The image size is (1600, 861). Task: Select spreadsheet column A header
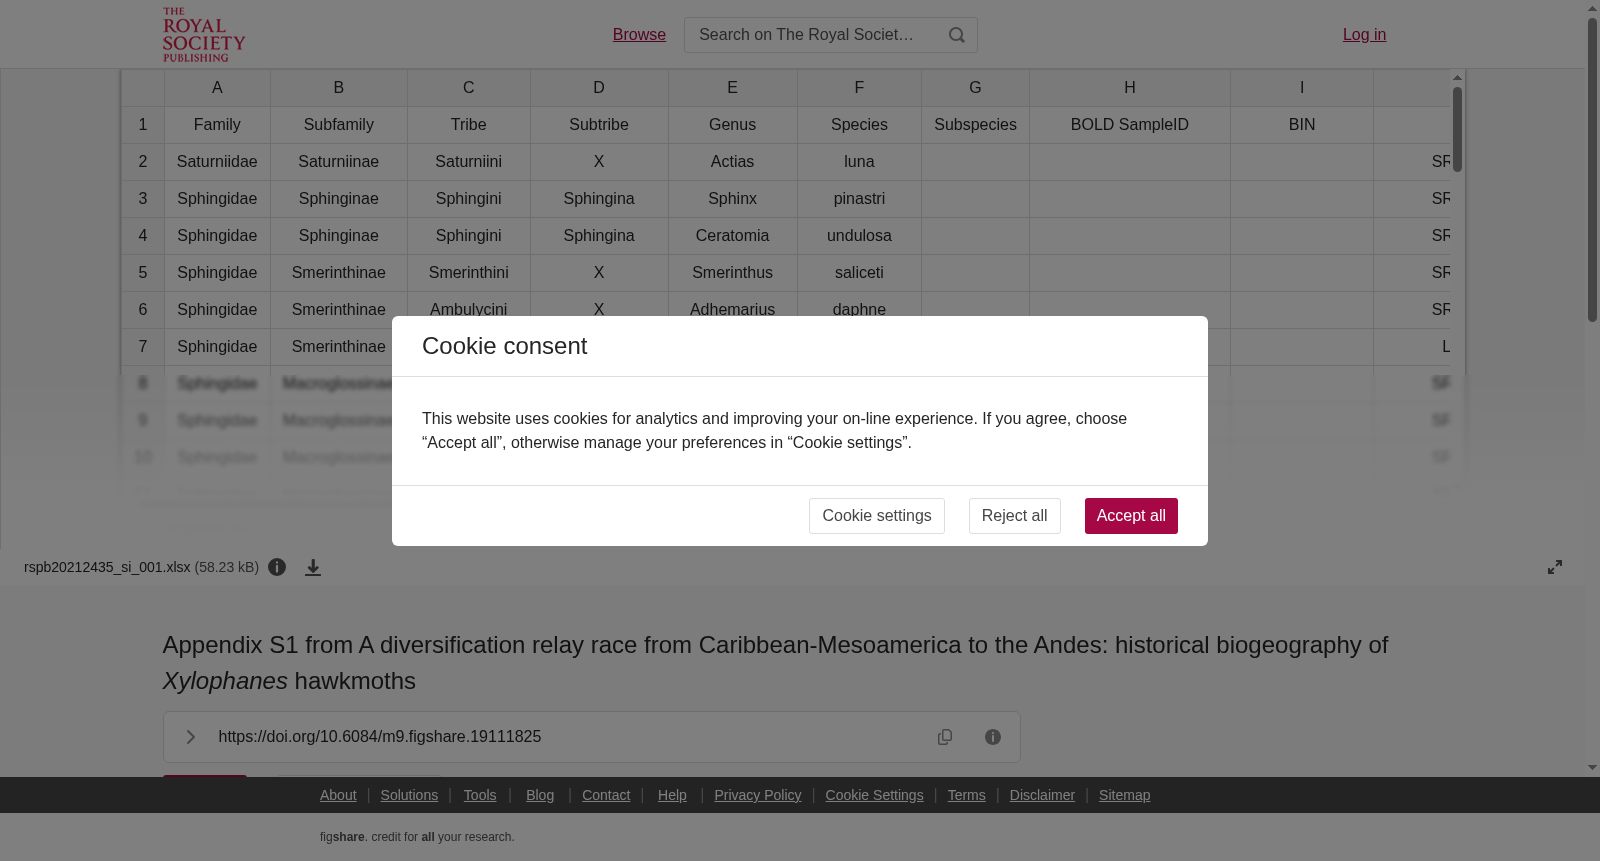pyautogui.click(x=217, y=88)
